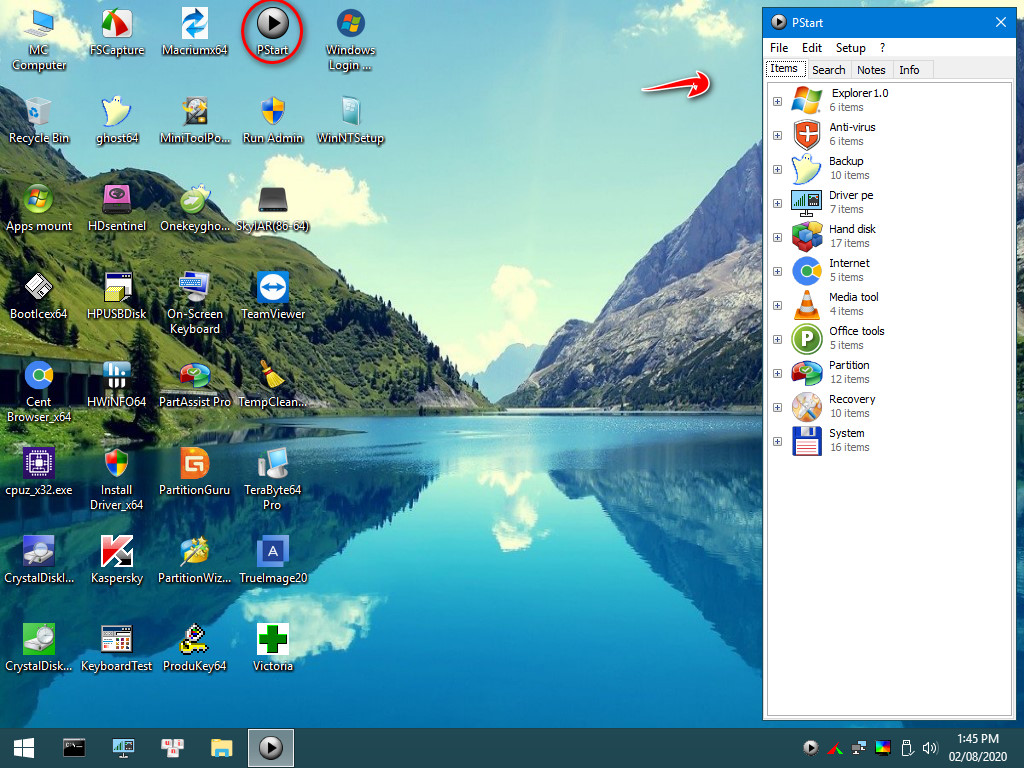Image resolution: width=1024 pixels, height=768 pixels.
Task: Select the Recovery tree item label
Action: pyautogui.click(x=852, y=399)
